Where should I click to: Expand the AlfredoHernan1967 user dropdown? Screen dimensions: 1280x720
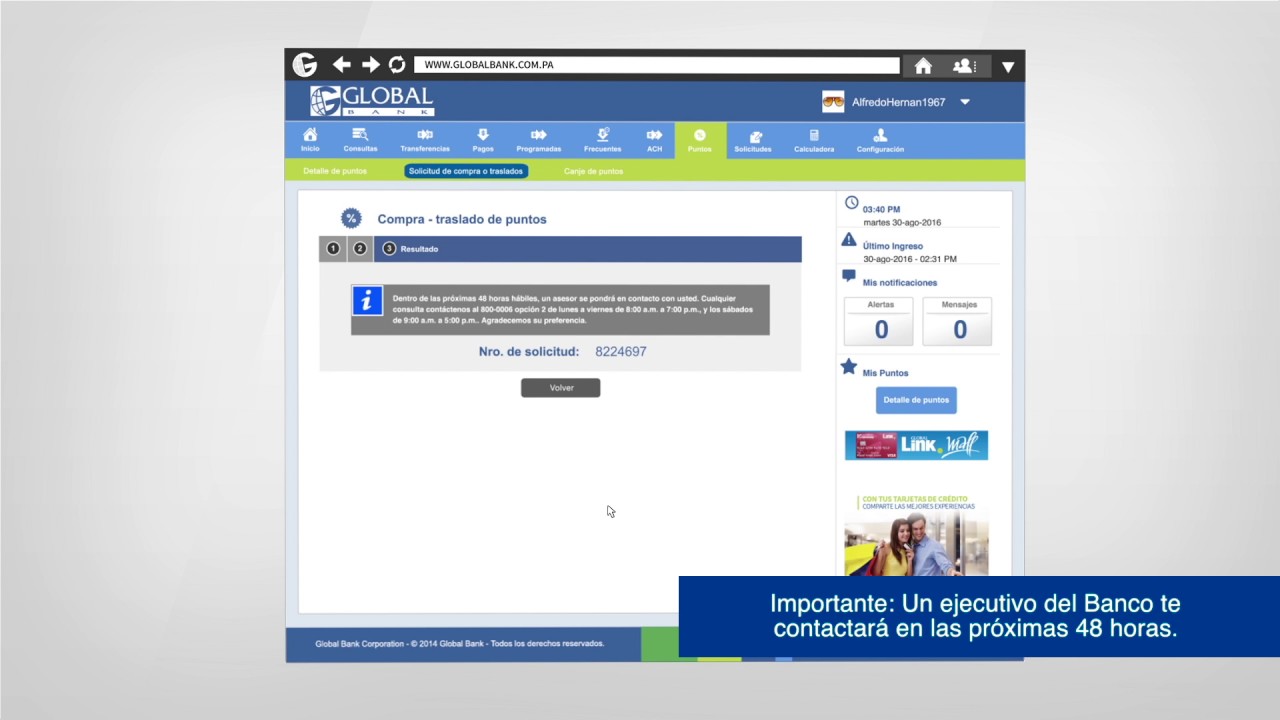(965, 102)
